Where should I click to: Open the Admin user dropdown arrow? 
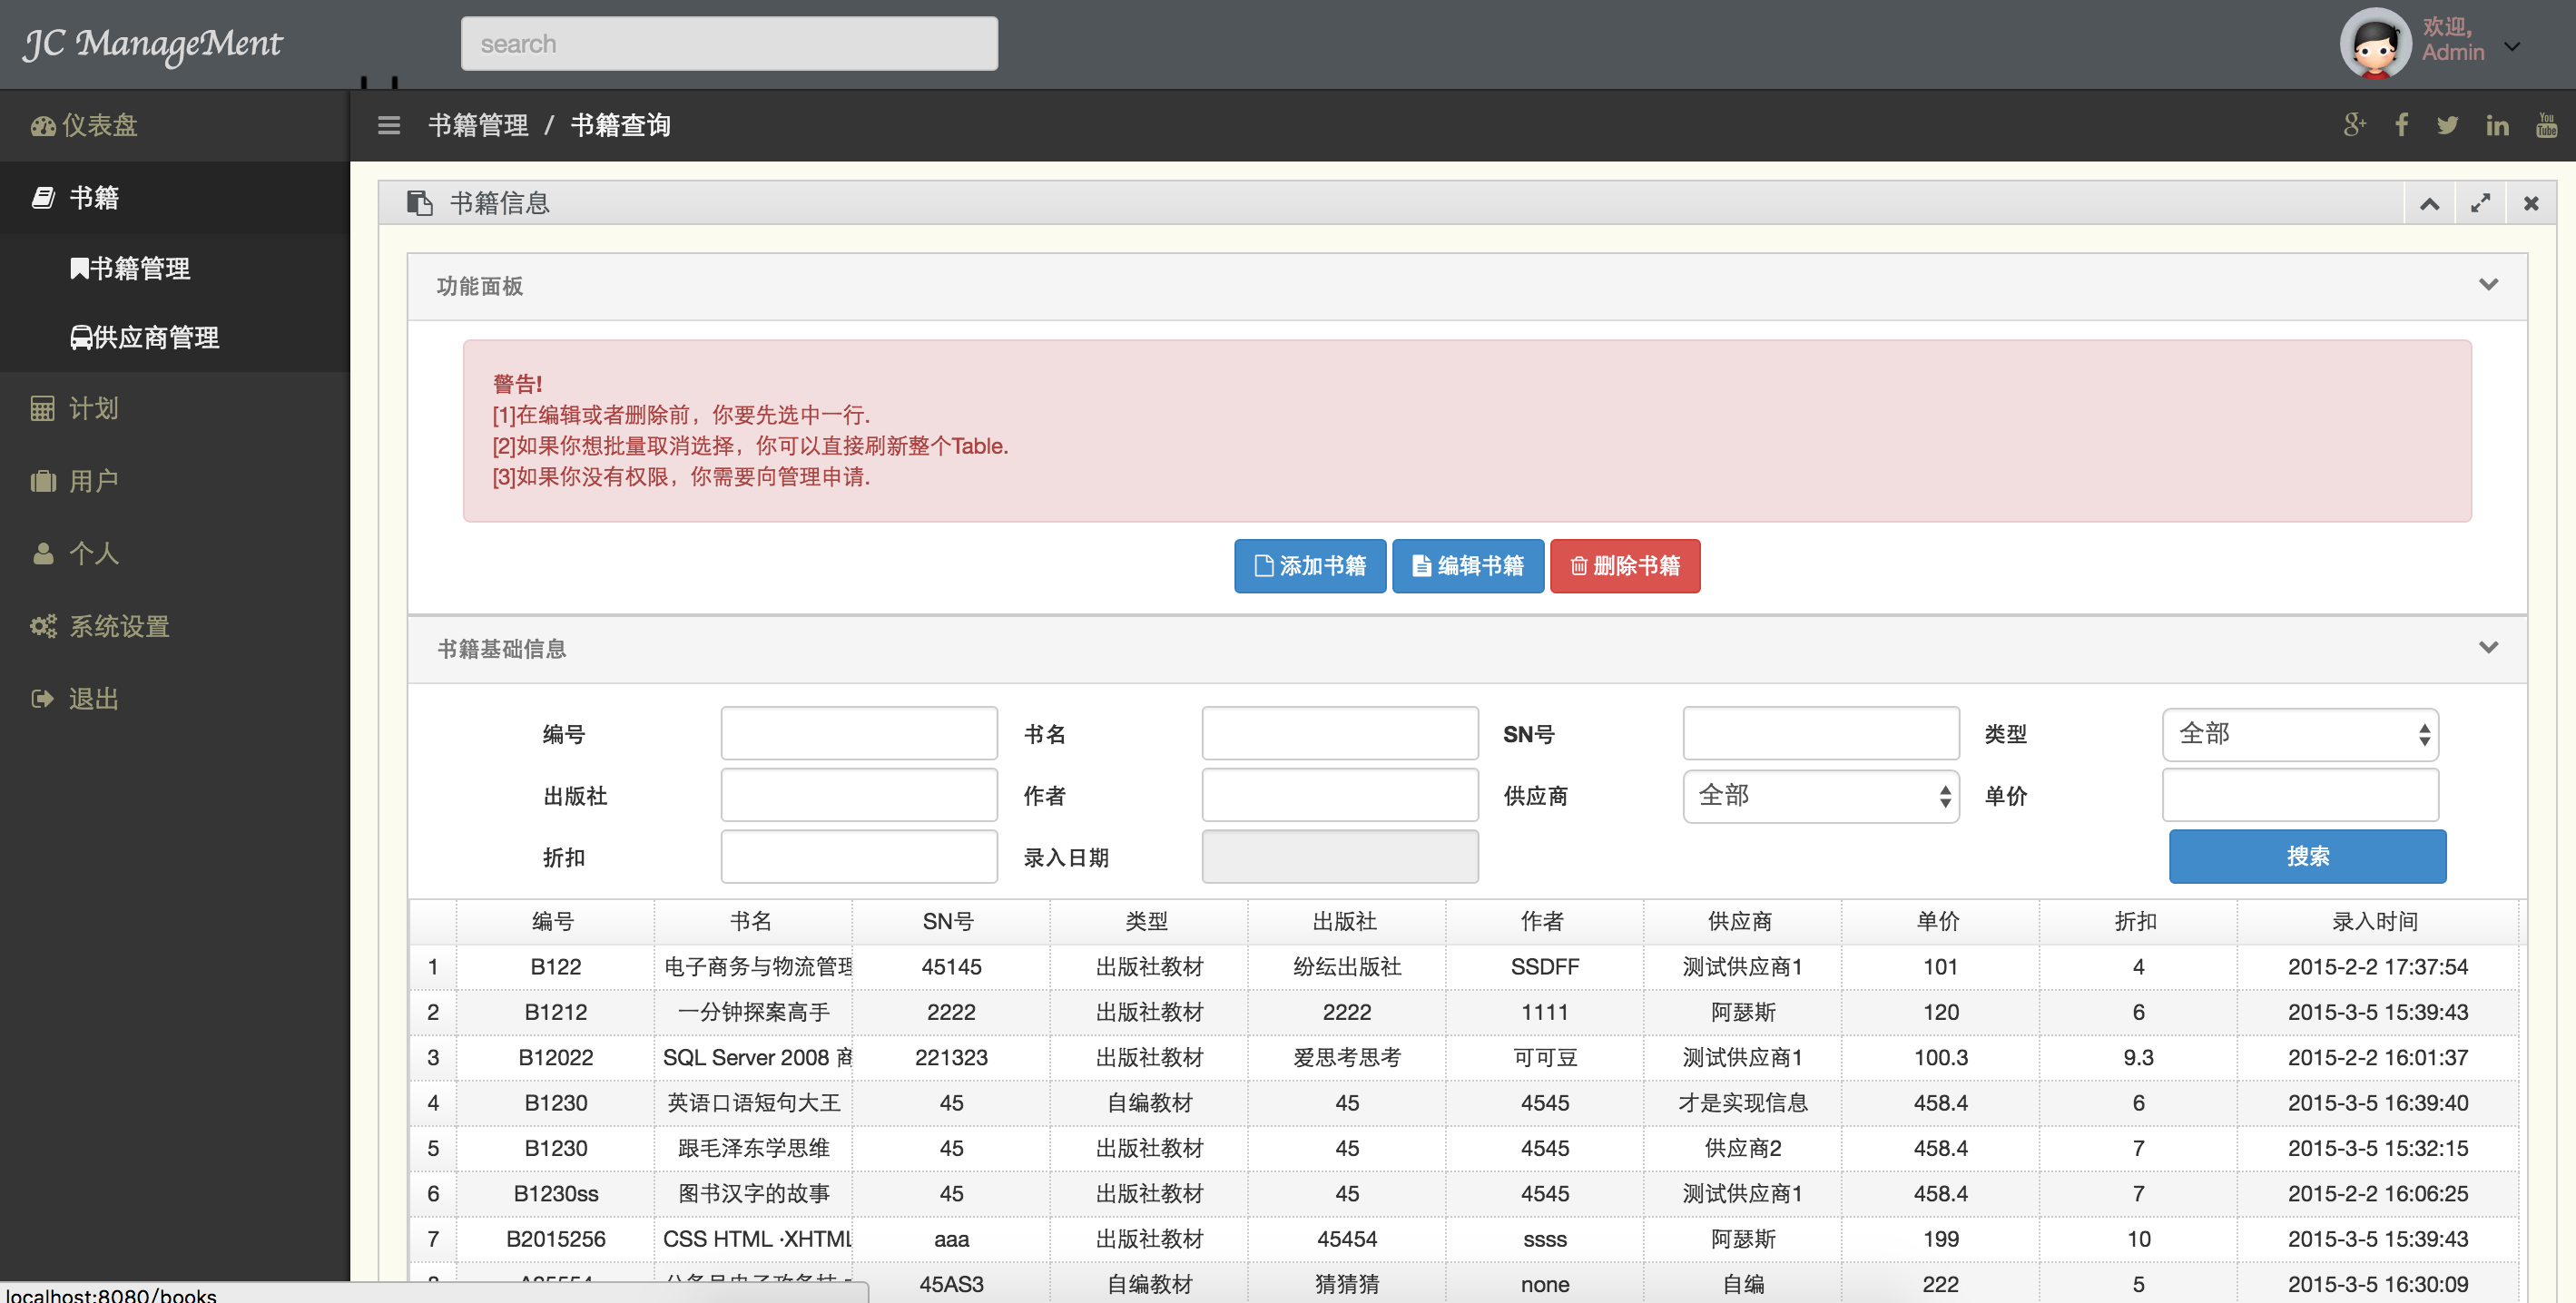coord(2512,46)
